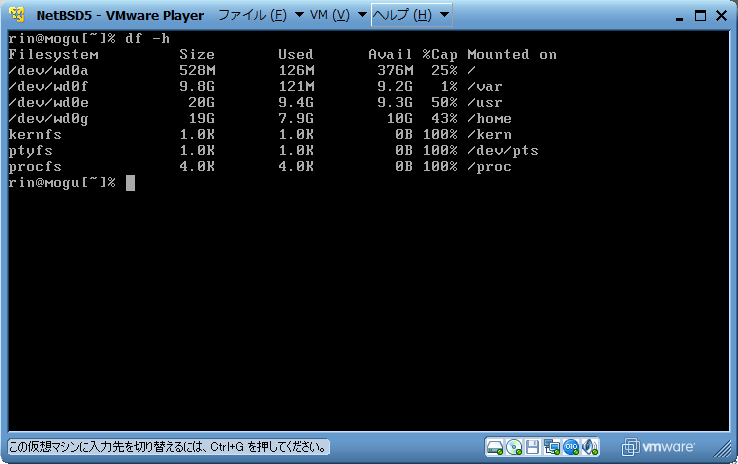Screen dimensions: 738x464
Task: Expand the ヘルプ menu dropdown arrow
Action: point(444,15)
